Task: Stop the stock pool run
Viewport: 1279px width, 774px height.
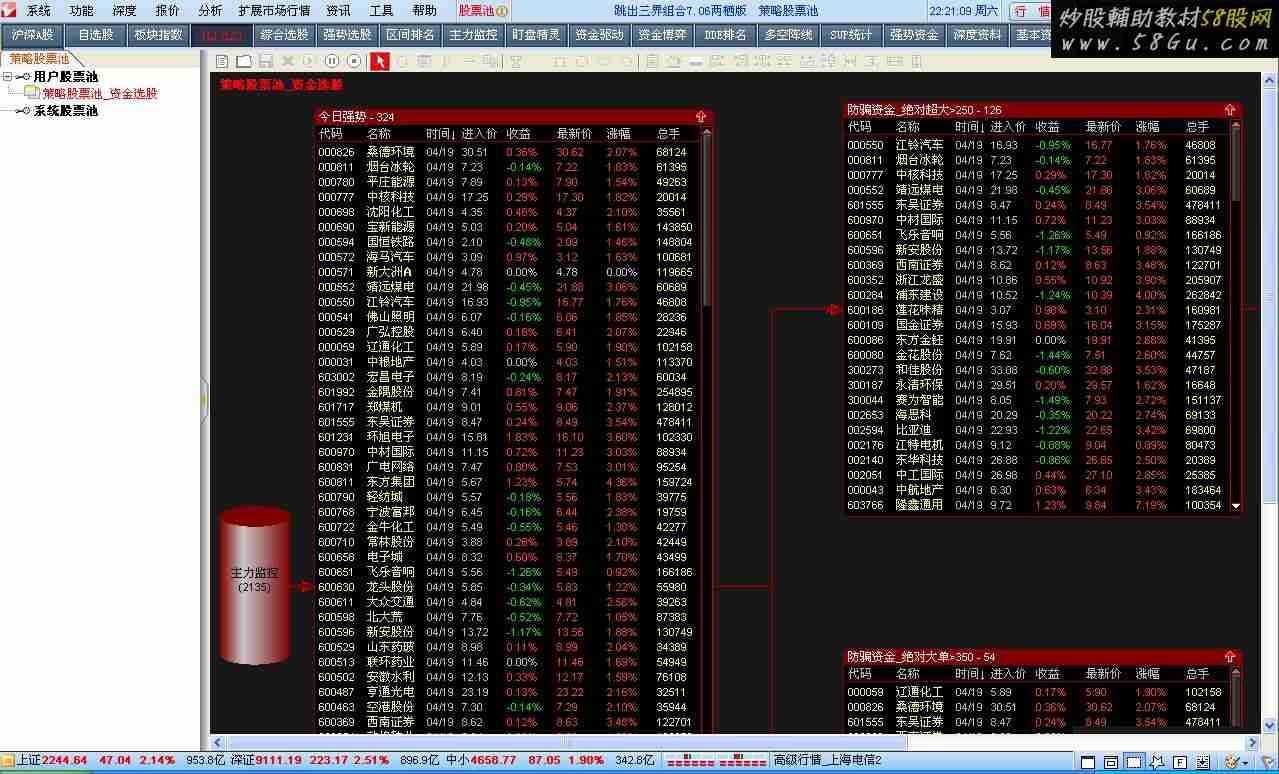Action: tap(353, 61)
